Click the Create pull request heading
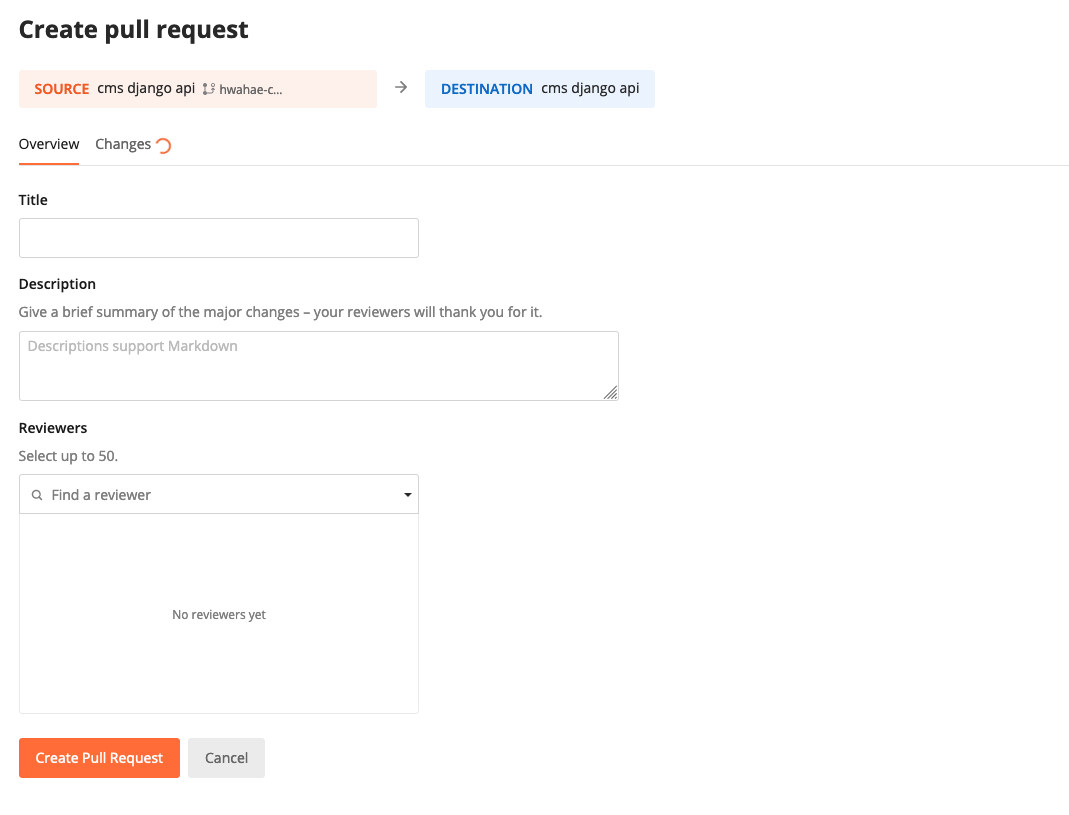This screenshot has height=815, width=1069. (133, 29)
